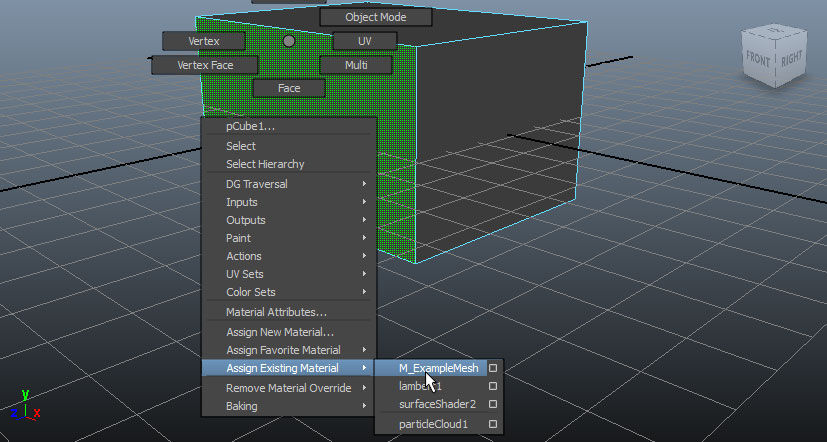Click the marking menu center circle

tap(289, 41)
